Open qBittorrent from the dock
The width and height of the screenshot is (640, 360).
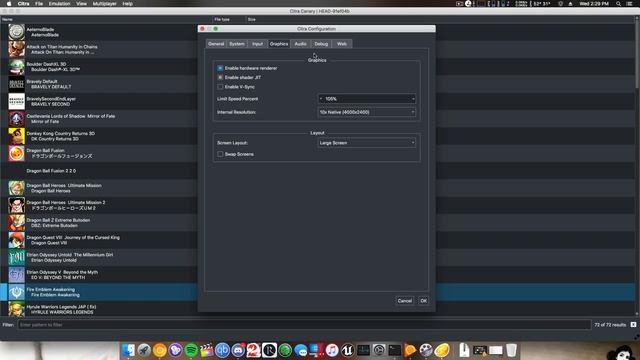[x=222, y=350]
